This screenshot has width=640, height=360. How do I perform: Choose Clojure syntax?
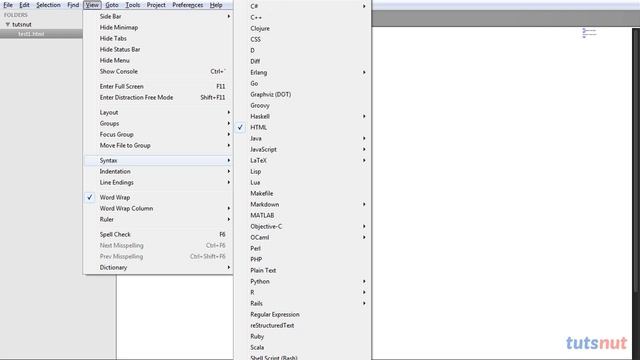click(x=302, y=28)
